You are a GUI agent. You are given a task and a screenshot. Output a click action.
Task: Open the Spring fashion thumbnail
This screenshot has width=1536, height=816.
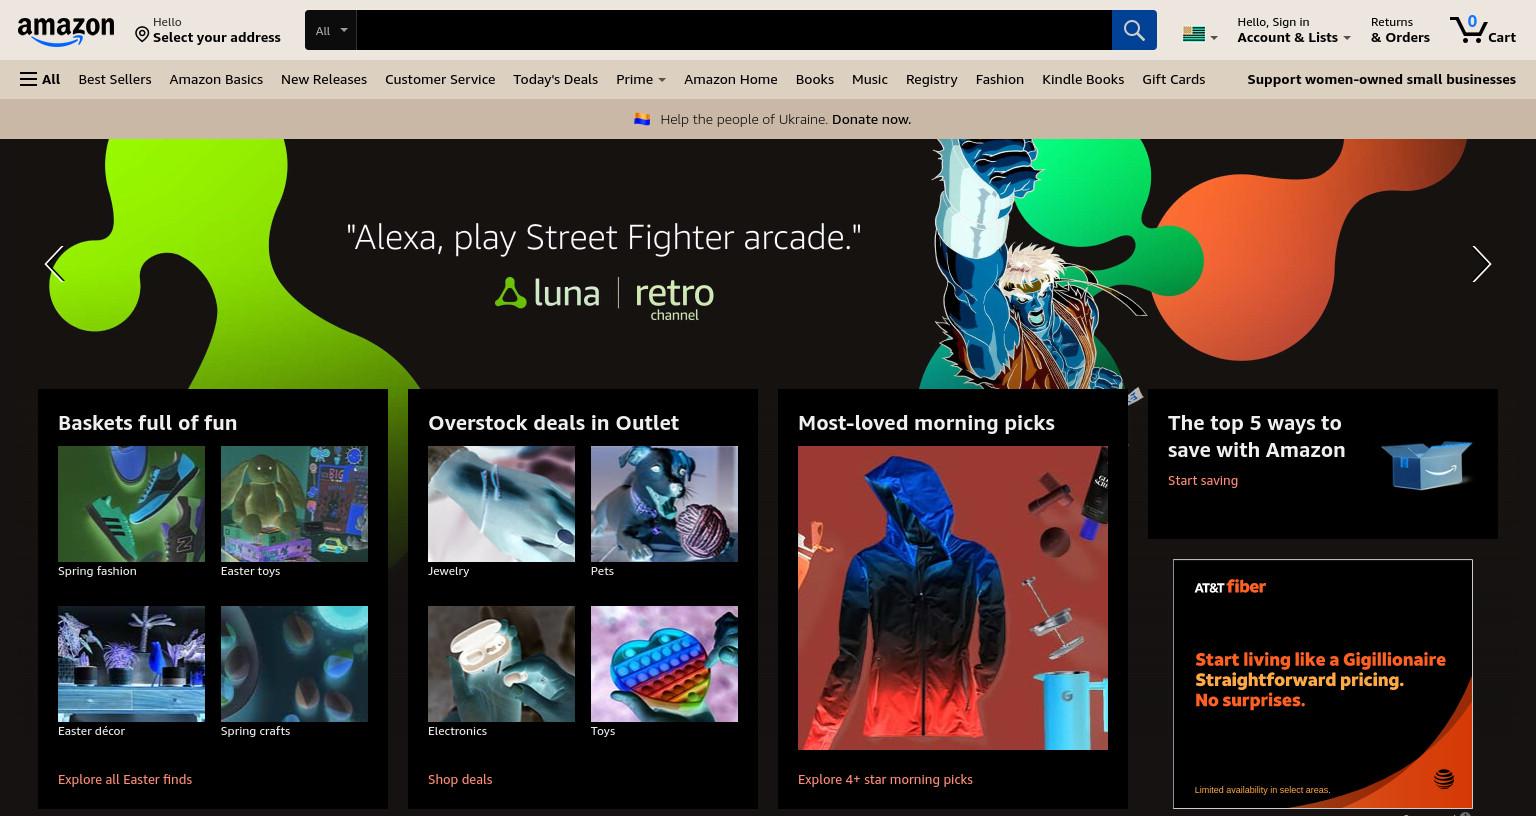point(131,504)
